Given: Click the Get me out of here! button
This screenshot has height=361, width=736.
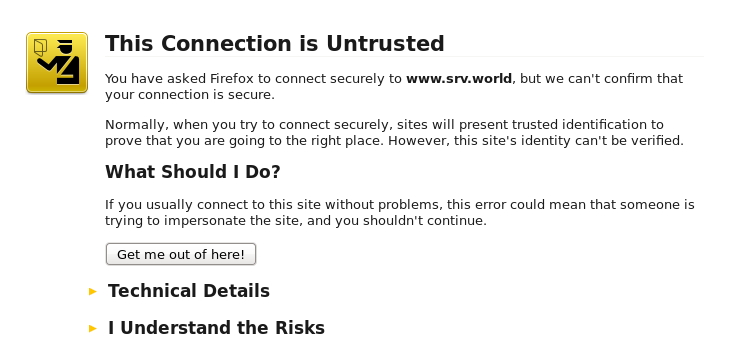Looking at the screenshot, I should coord(181,254).
